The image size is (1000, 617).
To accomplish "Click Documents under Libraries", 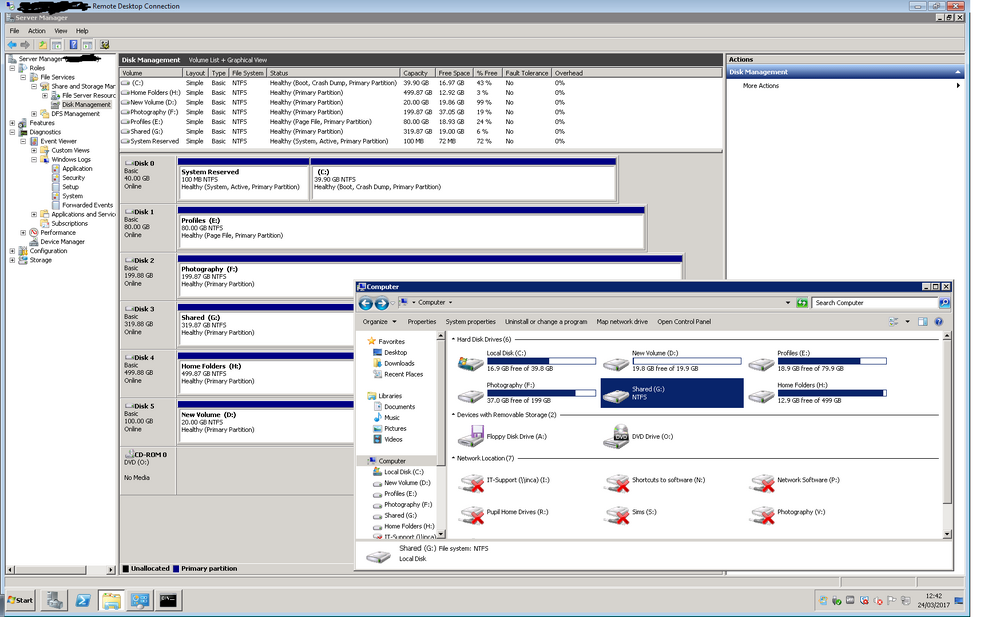I will (x=399, y=406).
